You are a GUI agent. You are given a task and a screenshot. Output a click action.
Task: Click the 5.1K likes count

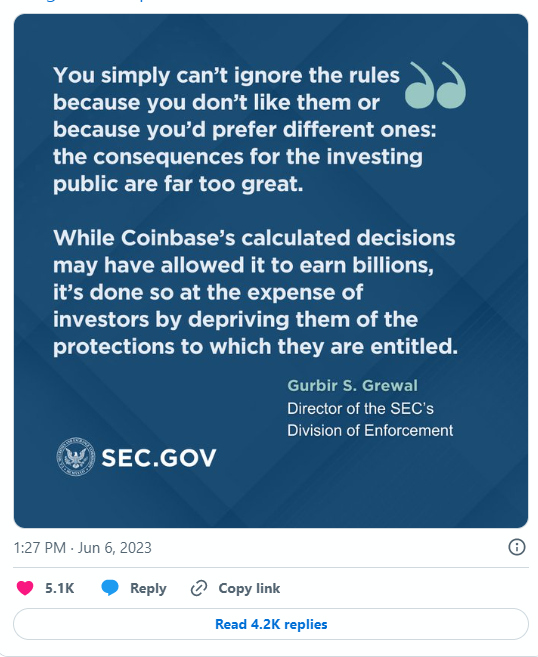[x=59, y=588]
